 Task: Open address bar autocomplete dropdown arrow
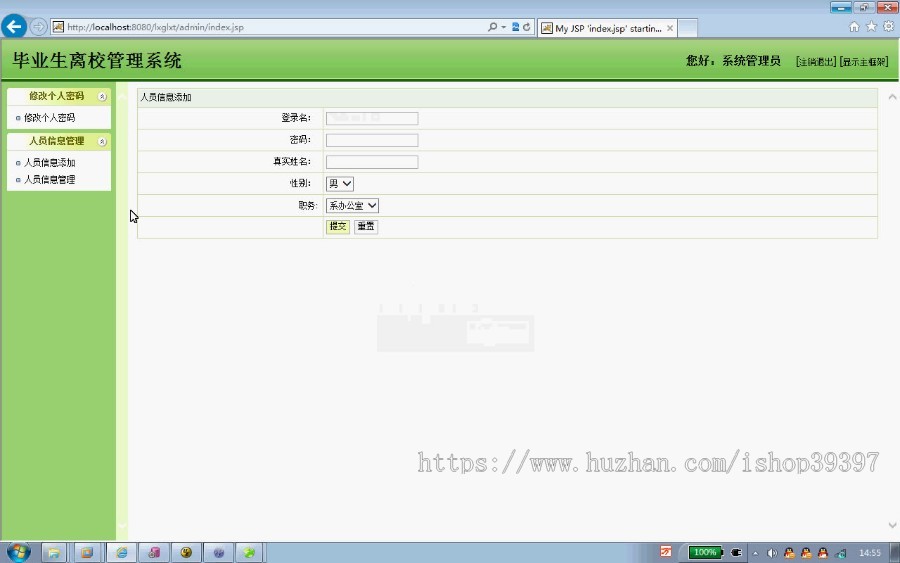(503, 27)
